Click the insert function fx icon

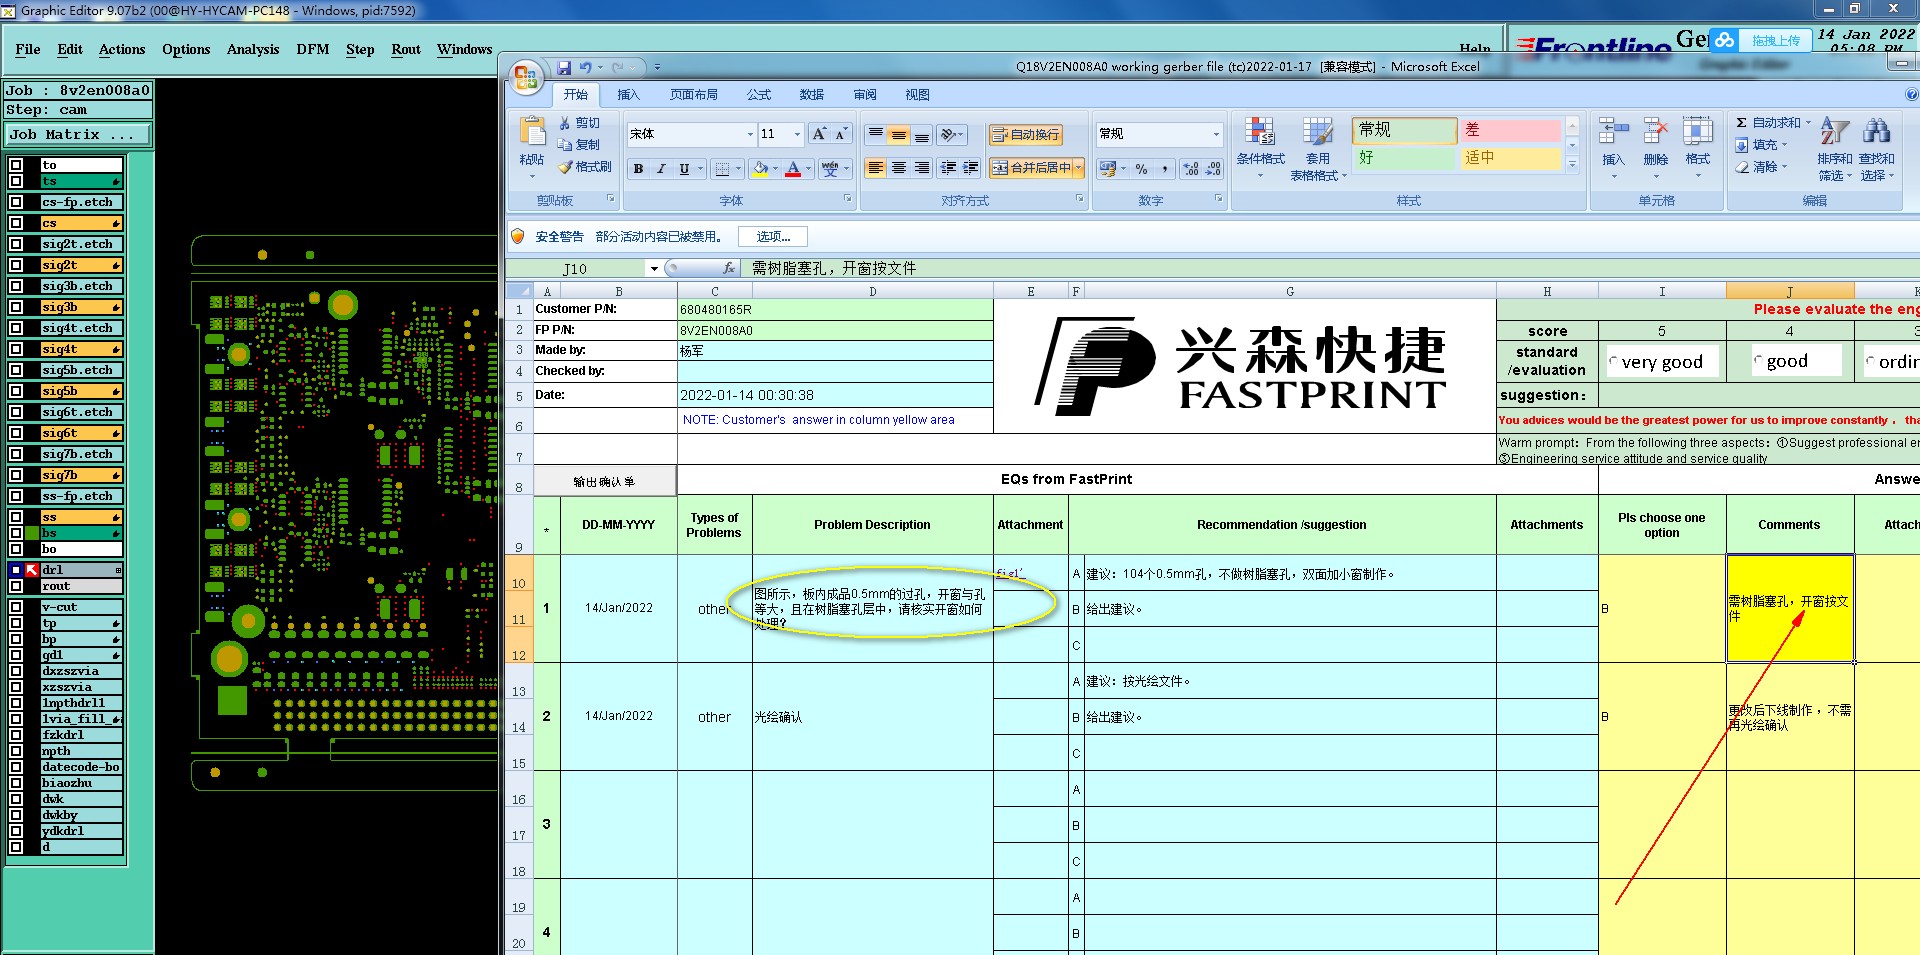729,268
